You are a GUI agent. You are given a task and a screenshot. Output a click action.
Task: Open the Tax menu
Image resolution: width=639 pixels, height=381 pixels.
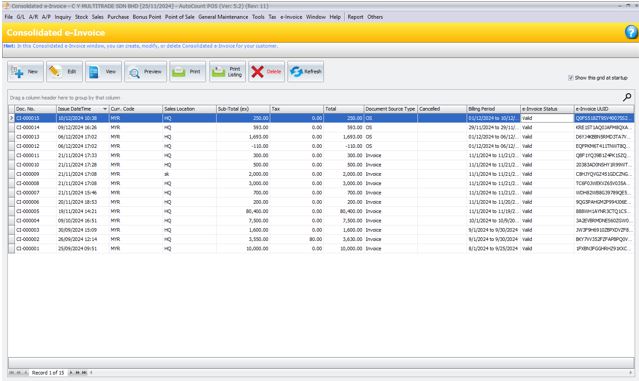point(272,17)
